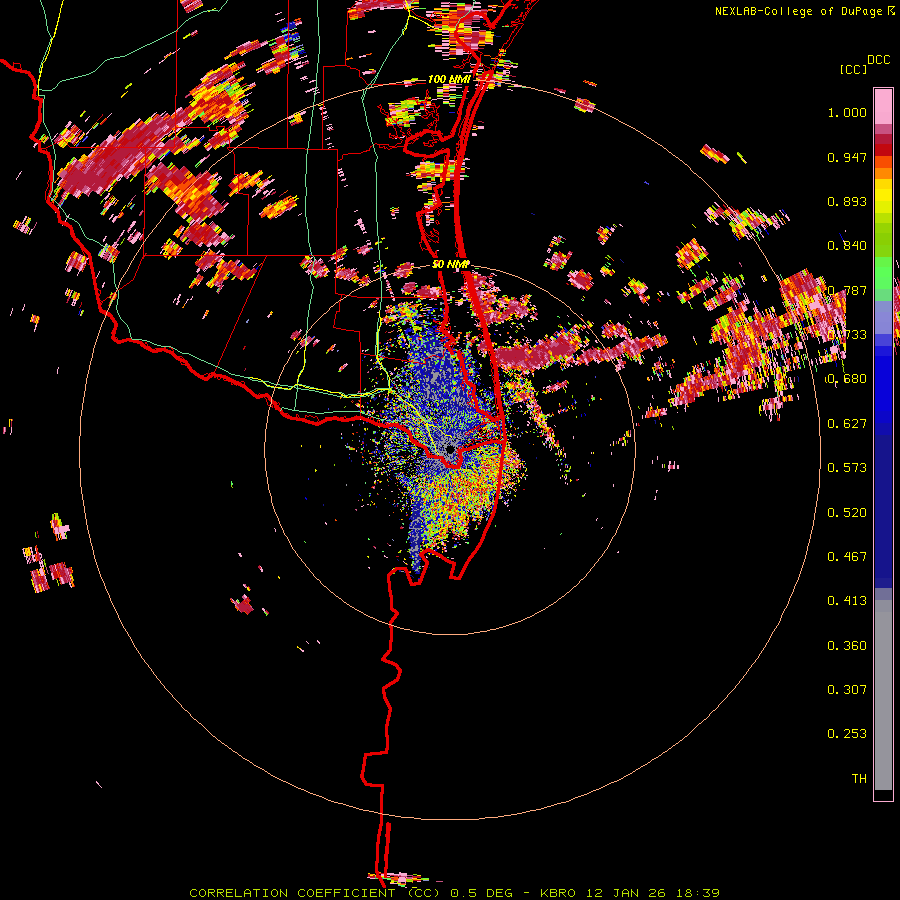900x900 pixels.
Task: Click the 0.253 scale value
Action: (x=847, y=734)
